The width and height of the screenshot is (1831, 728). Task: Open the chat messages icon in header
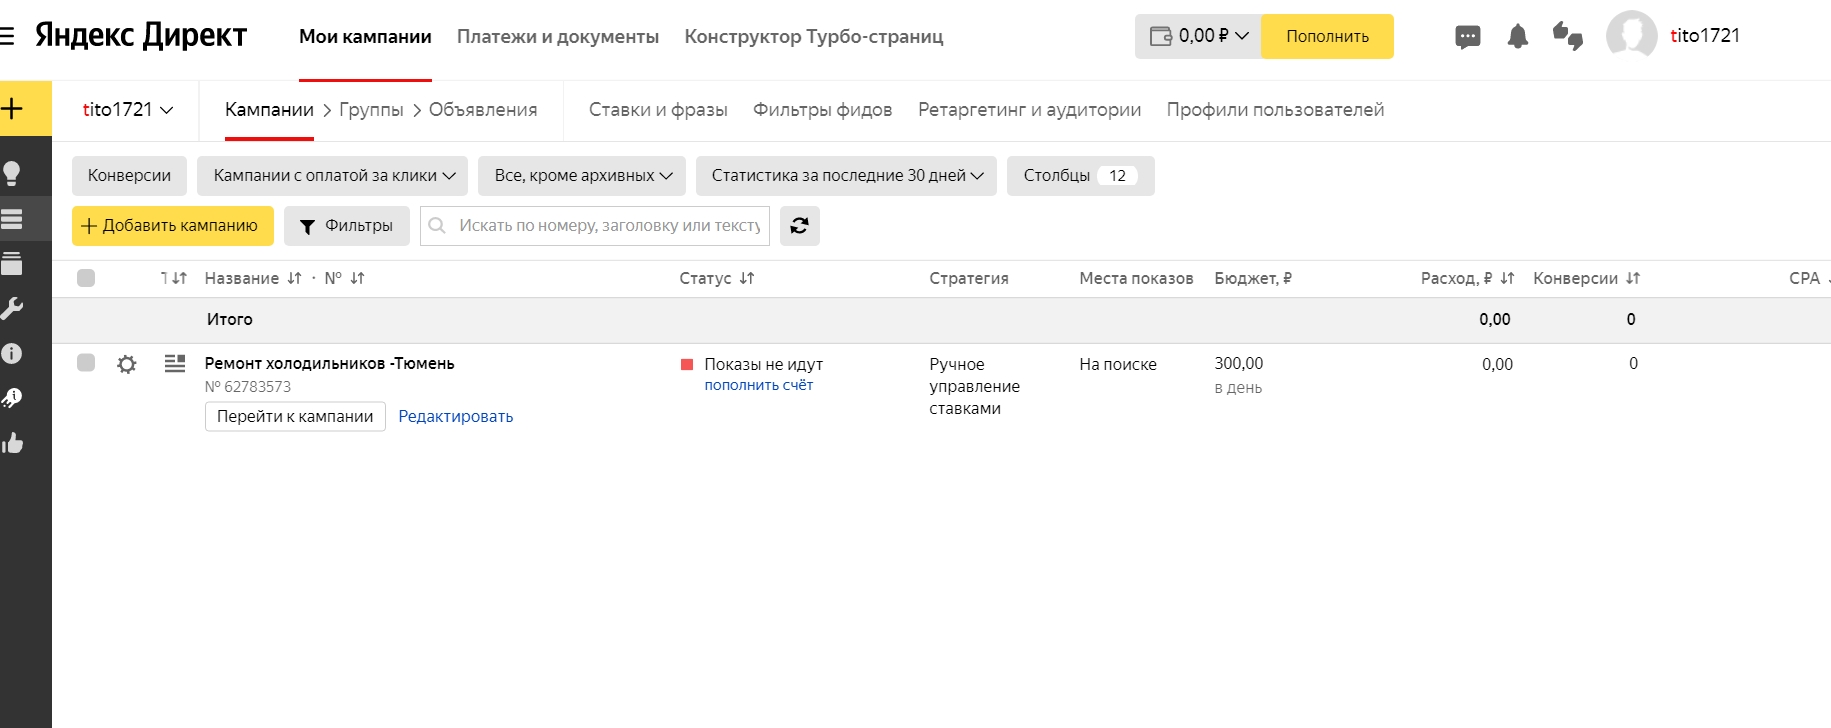1467,37
